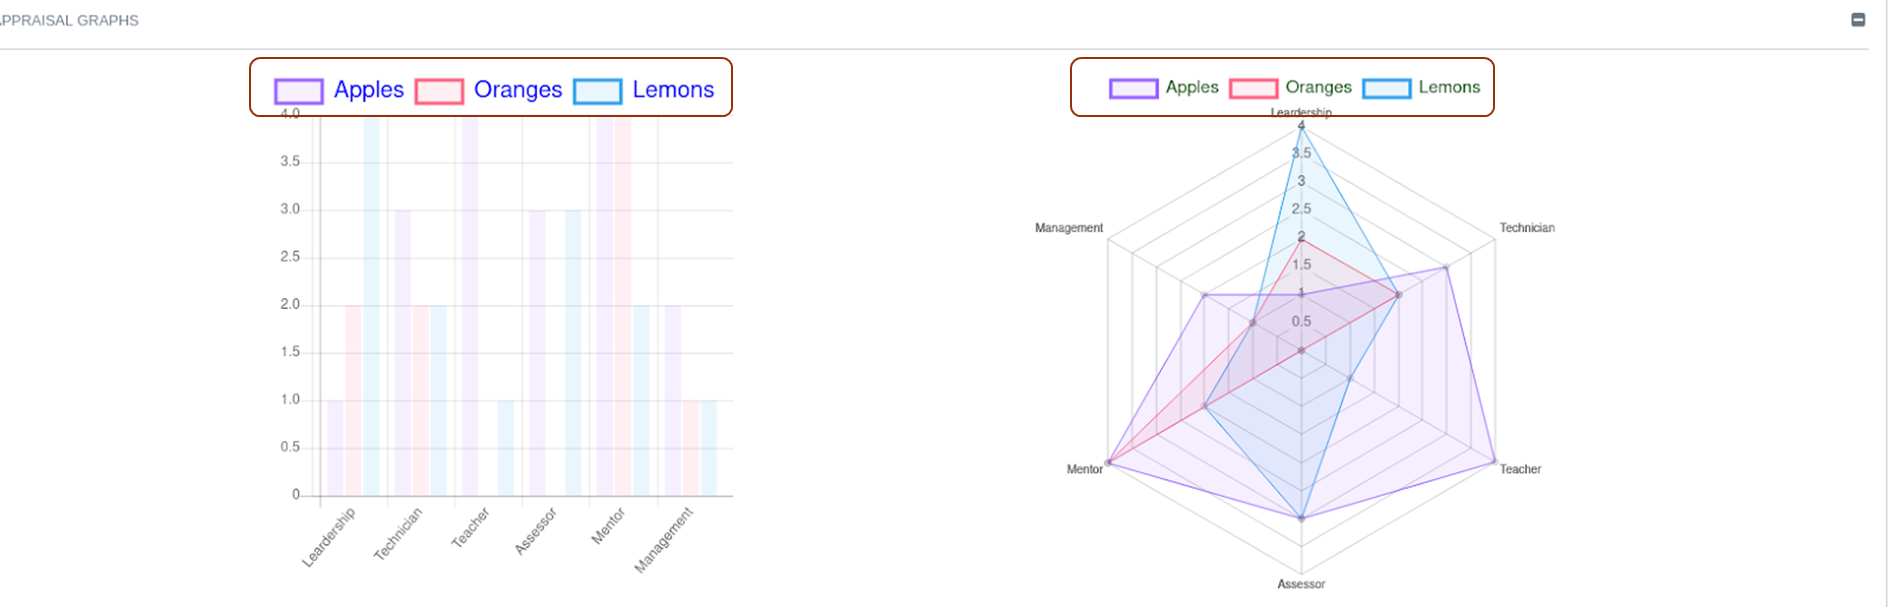Toggle Lemons label in bar chart legend
This screenshot has width=1892, height=607.
point(673,90)
